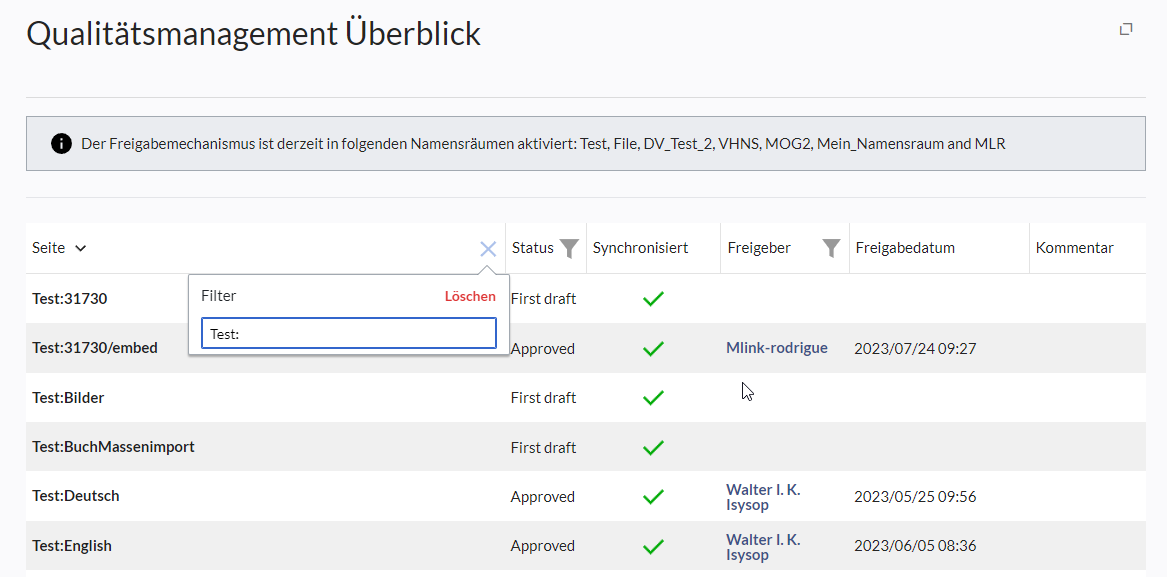Click the Synchronisiert column header

(x=640, y=248)
